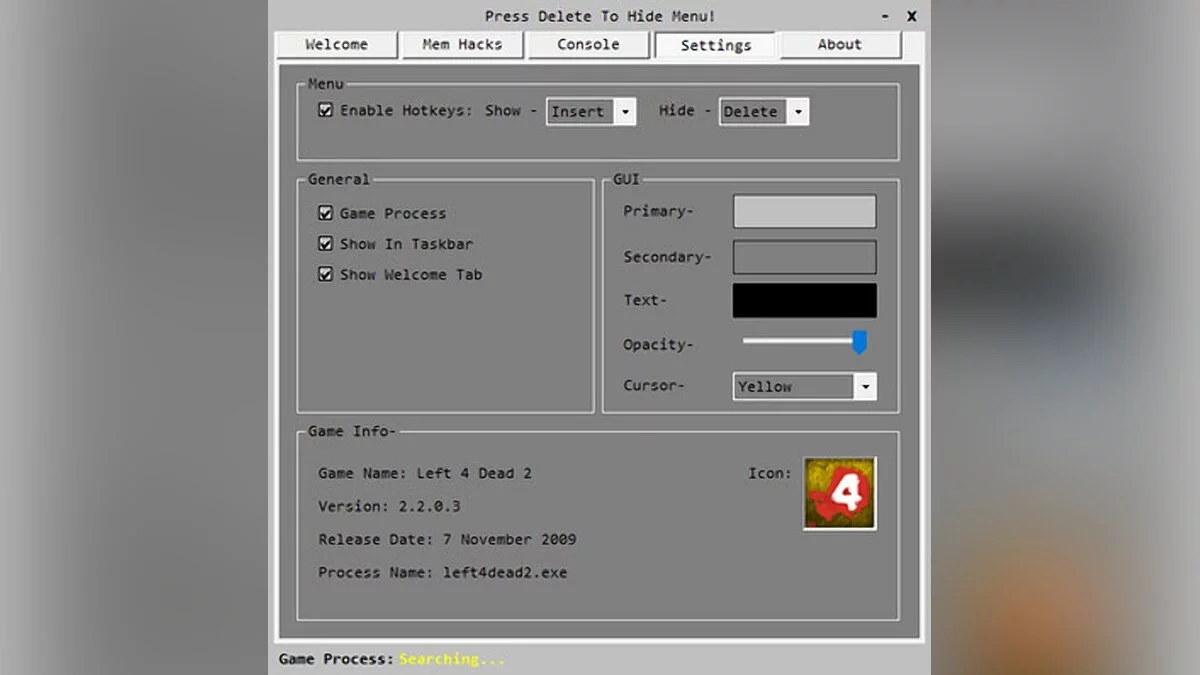
Task: Close the trainer window with X
Action: click(x=911, y=16)
